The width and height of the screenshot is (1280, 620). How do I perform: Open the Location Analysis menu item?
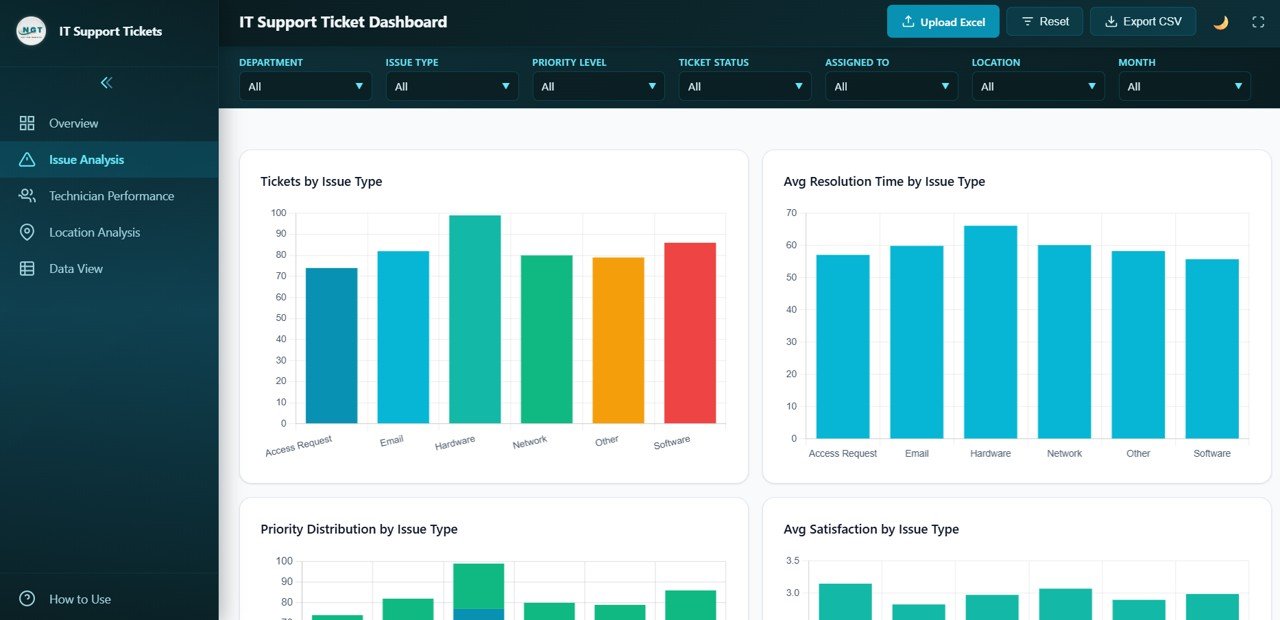tap(94, 232)
